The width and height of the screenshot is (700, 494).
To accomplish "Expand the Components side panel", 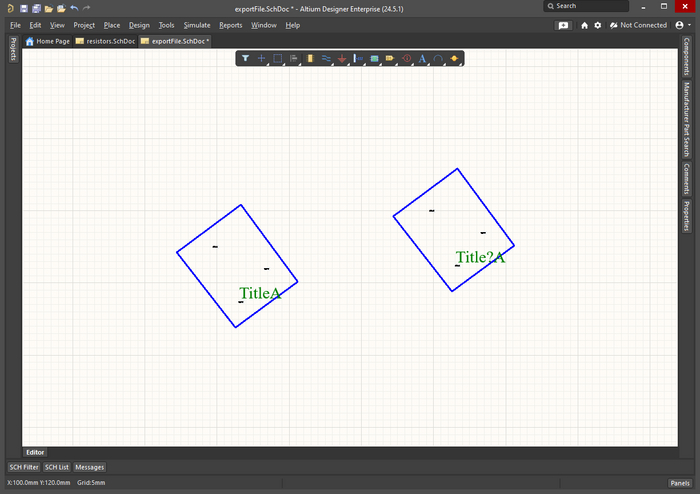I will pos(687,56).
